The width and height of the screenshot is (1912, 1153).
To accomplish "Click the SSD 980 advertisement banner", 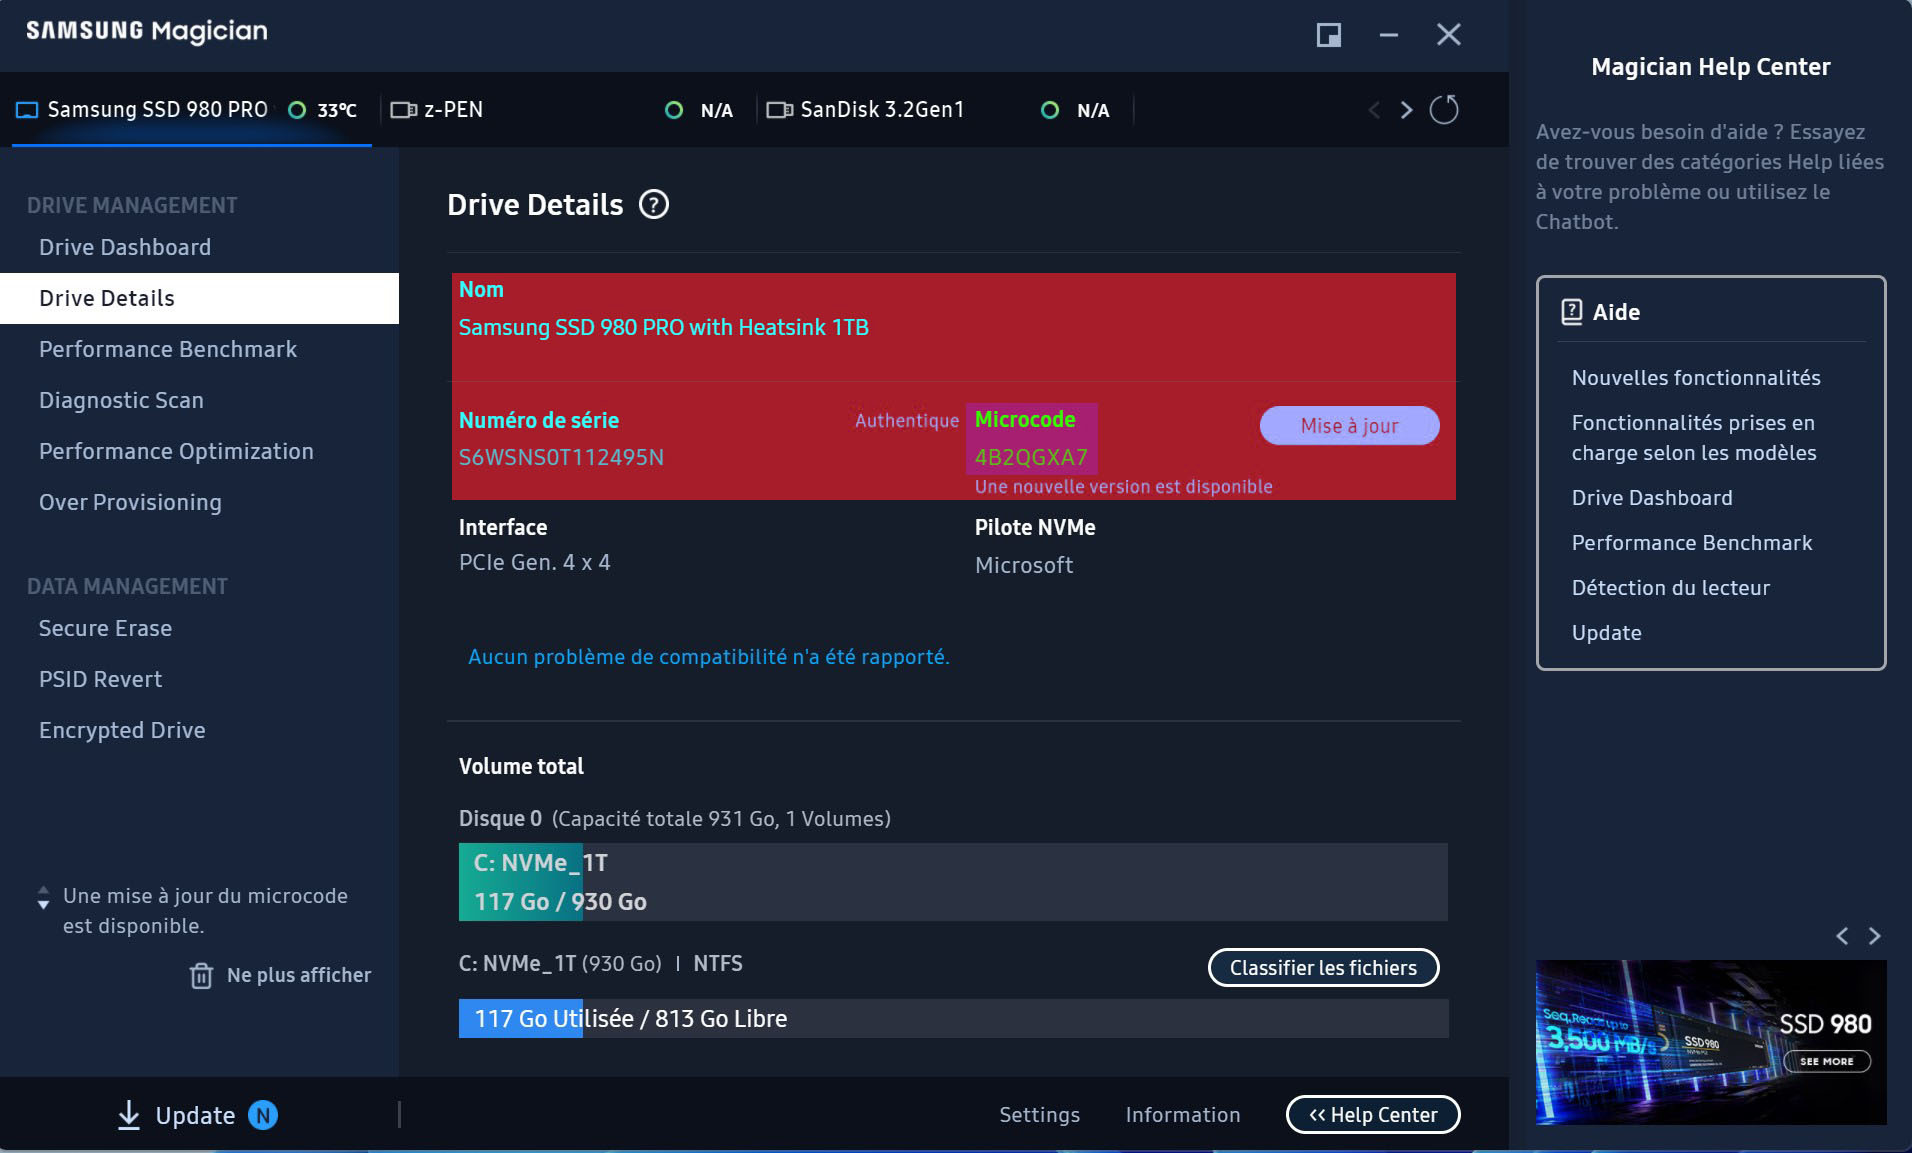I will coord(1711,1042).
